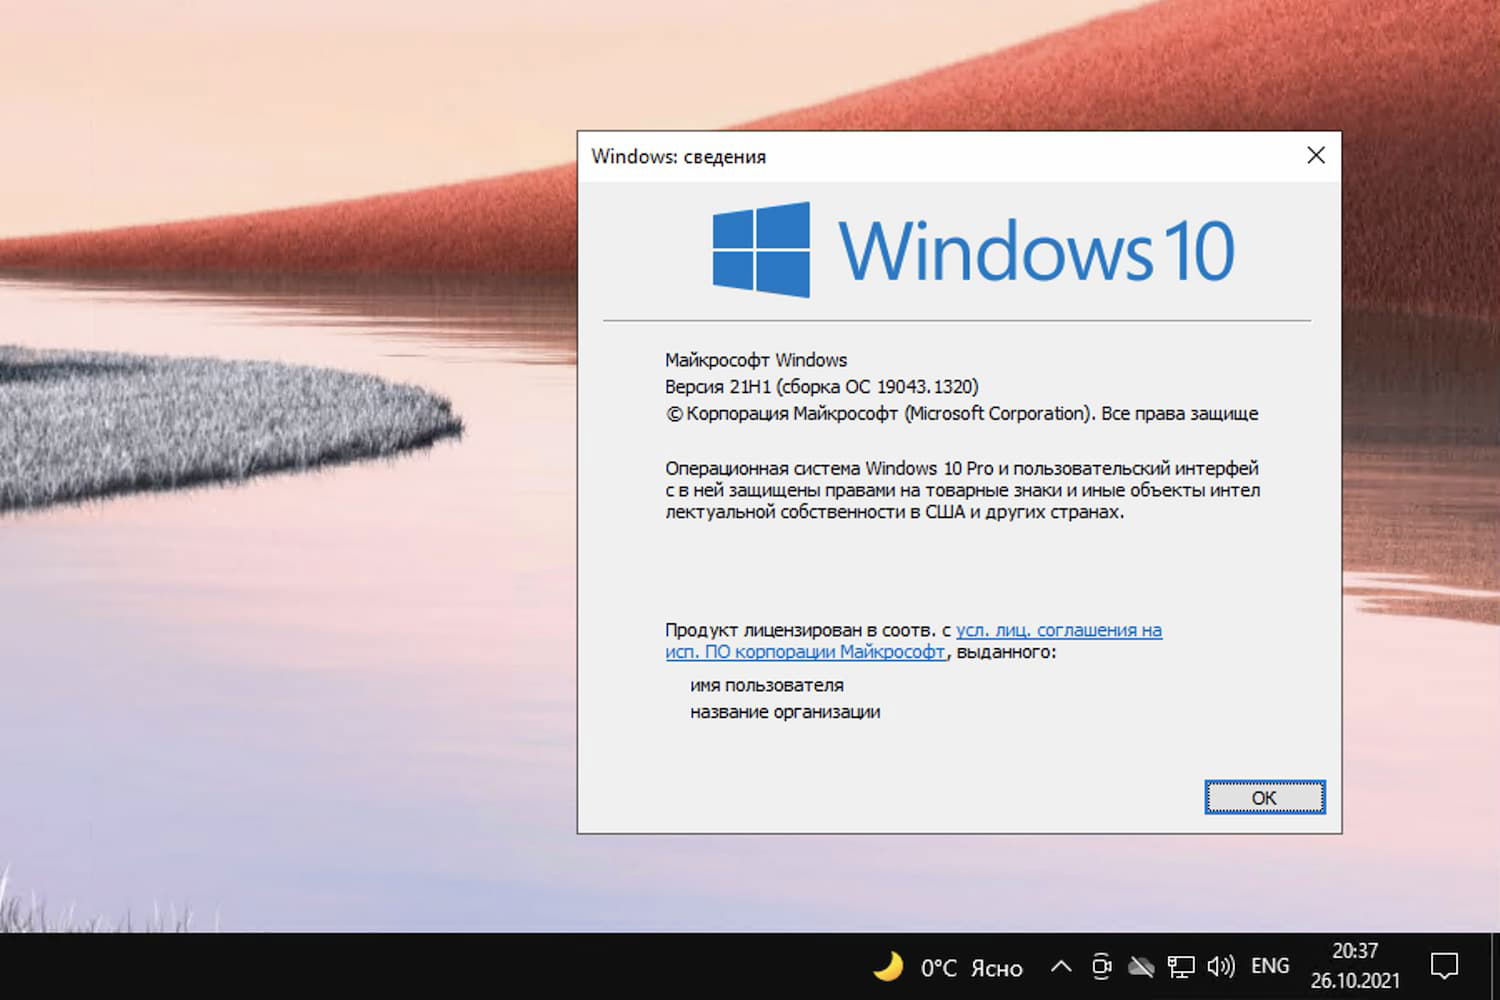Open the volume speaker icon
1500x1000 pixels.
[1221, 966]
